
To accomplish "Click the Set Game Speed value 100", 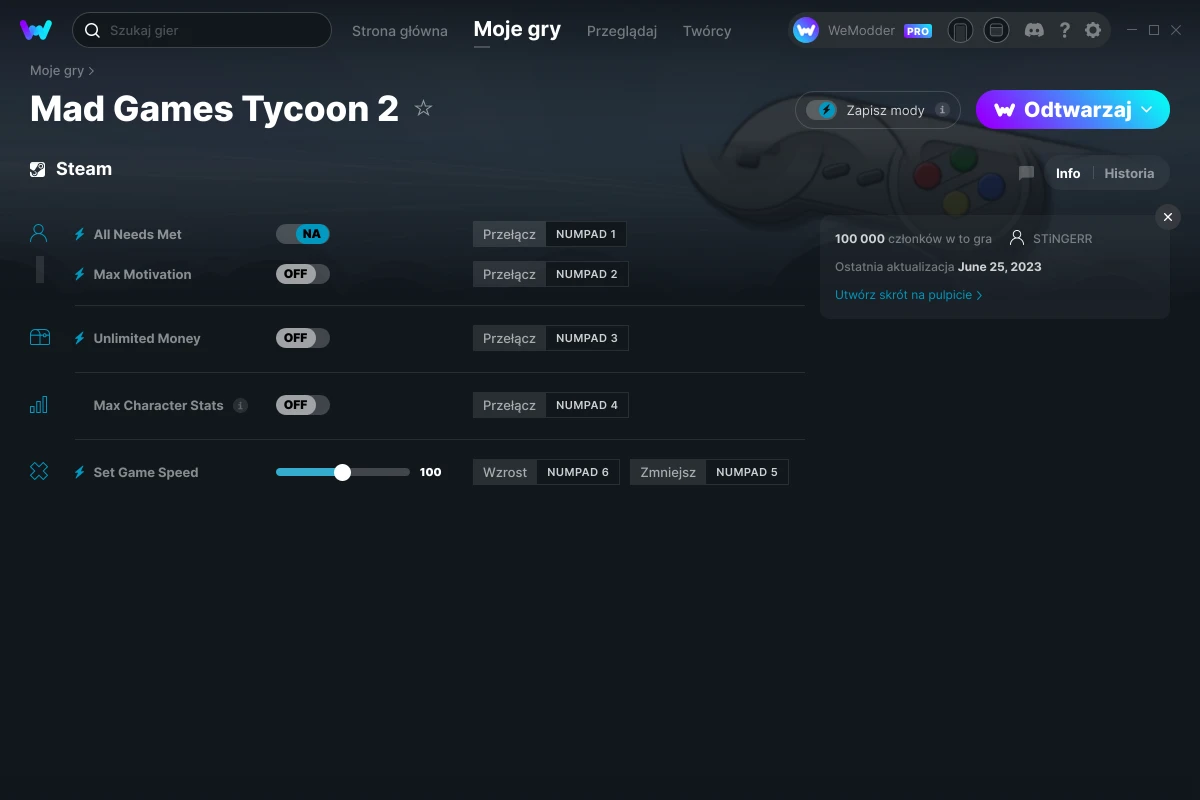I will click(431, 472).
